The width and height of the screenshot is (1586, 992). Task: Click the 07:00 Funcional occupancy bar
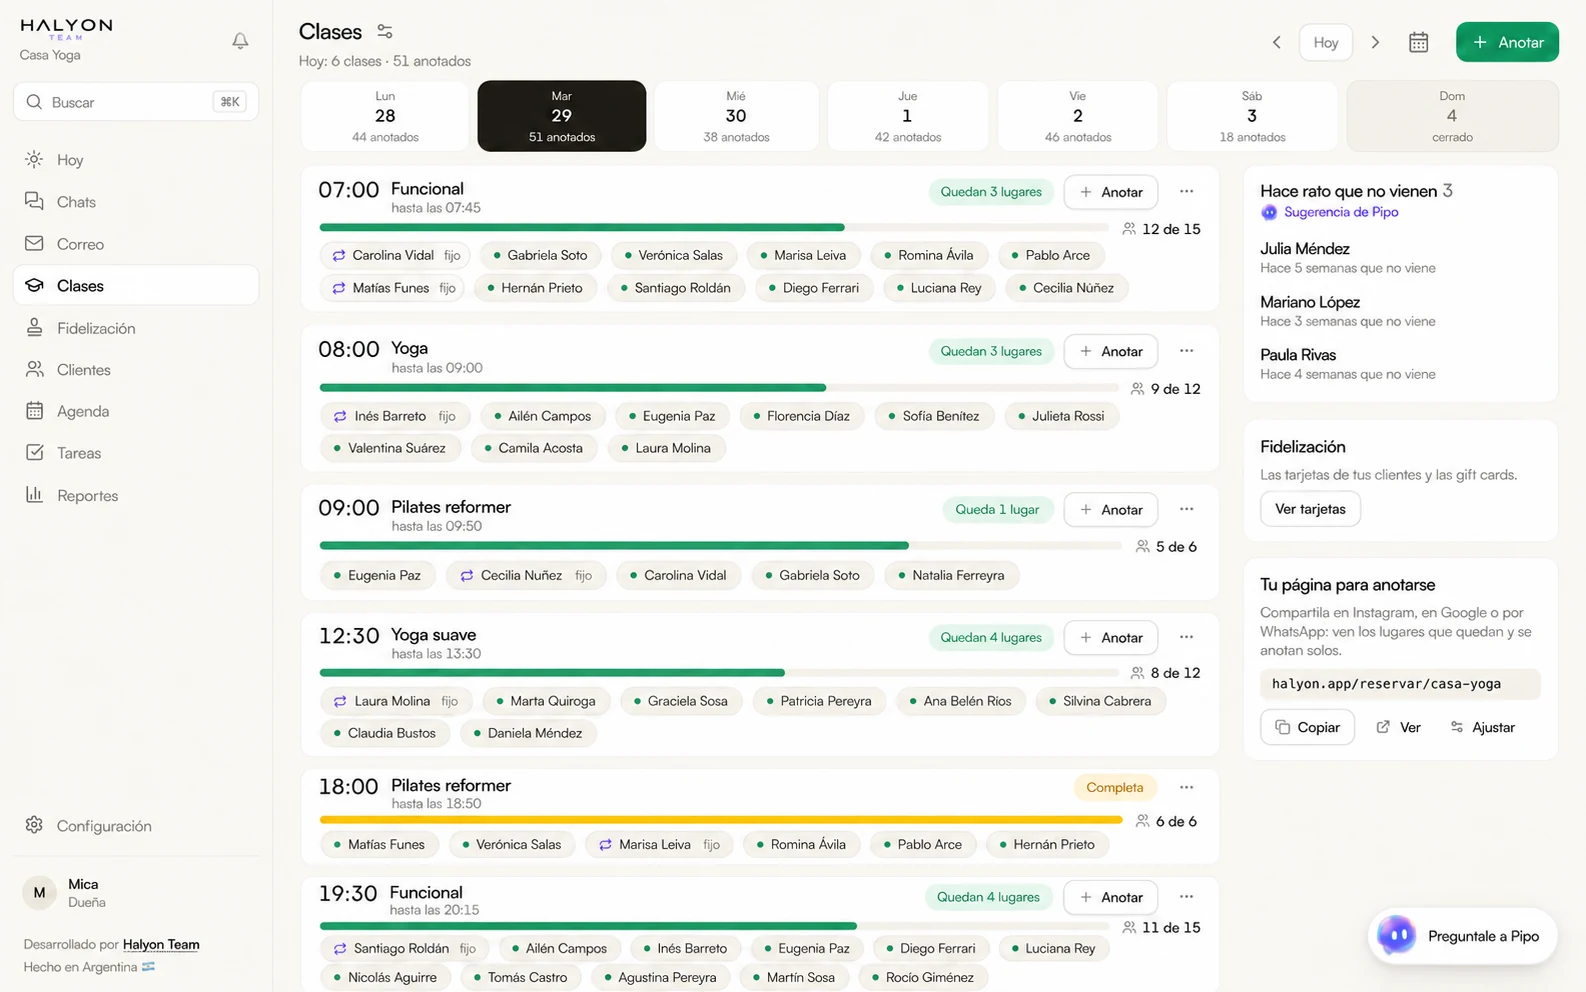[715, 228]
